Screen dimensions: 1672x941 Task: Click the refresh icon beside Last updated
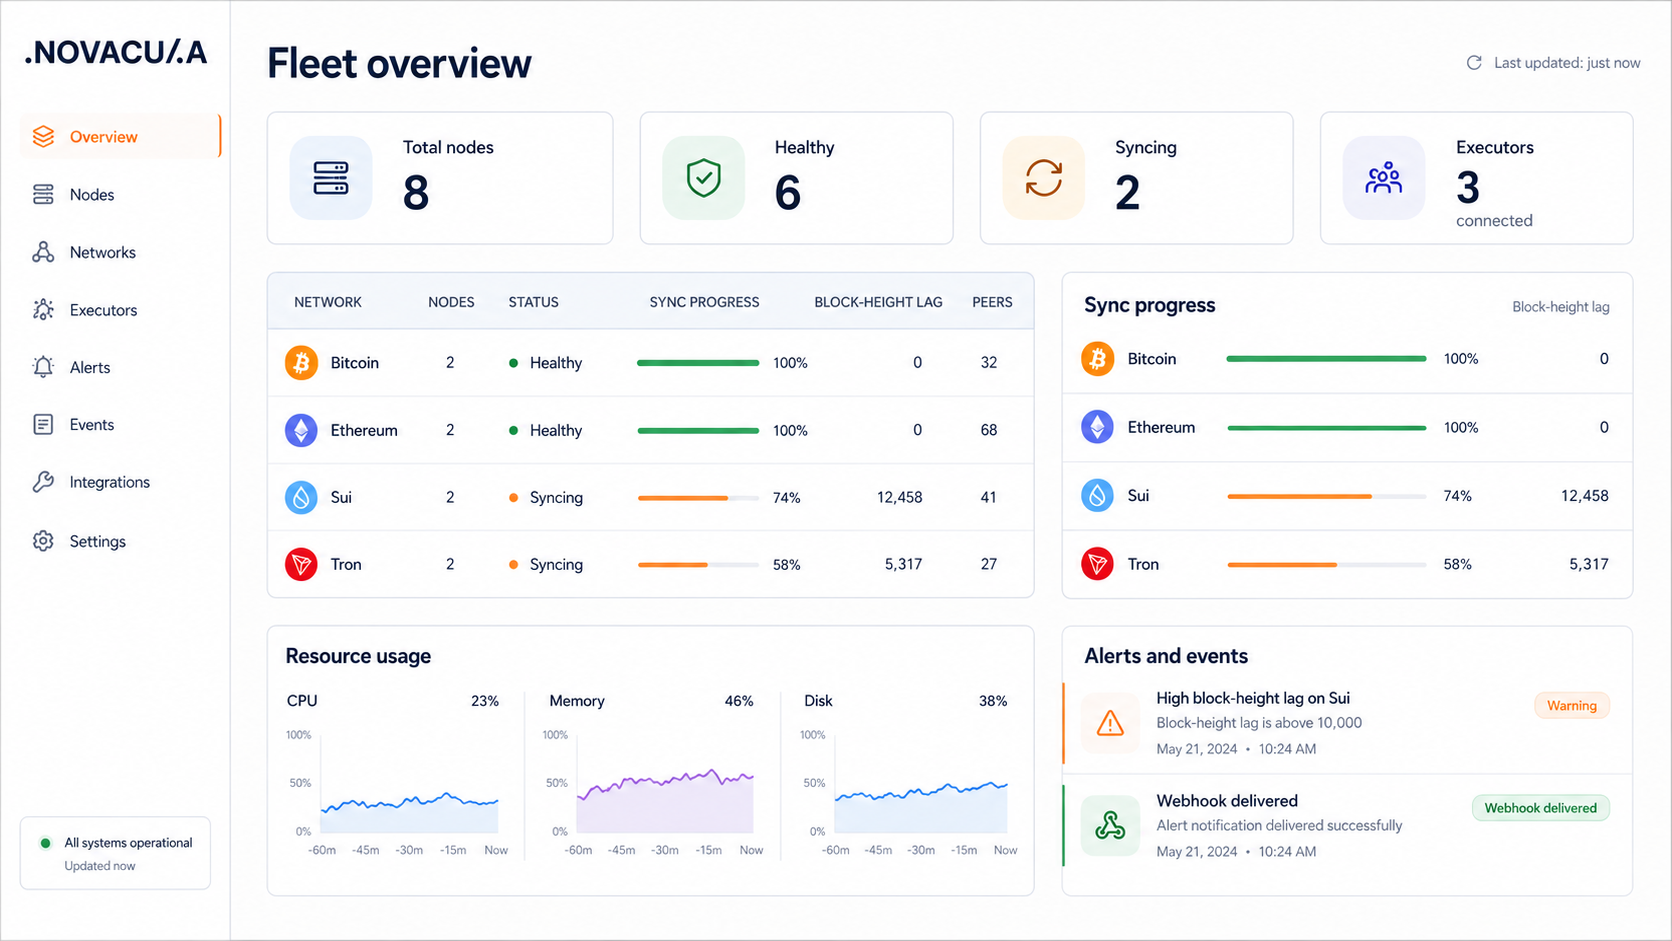tap(1474, 63)
